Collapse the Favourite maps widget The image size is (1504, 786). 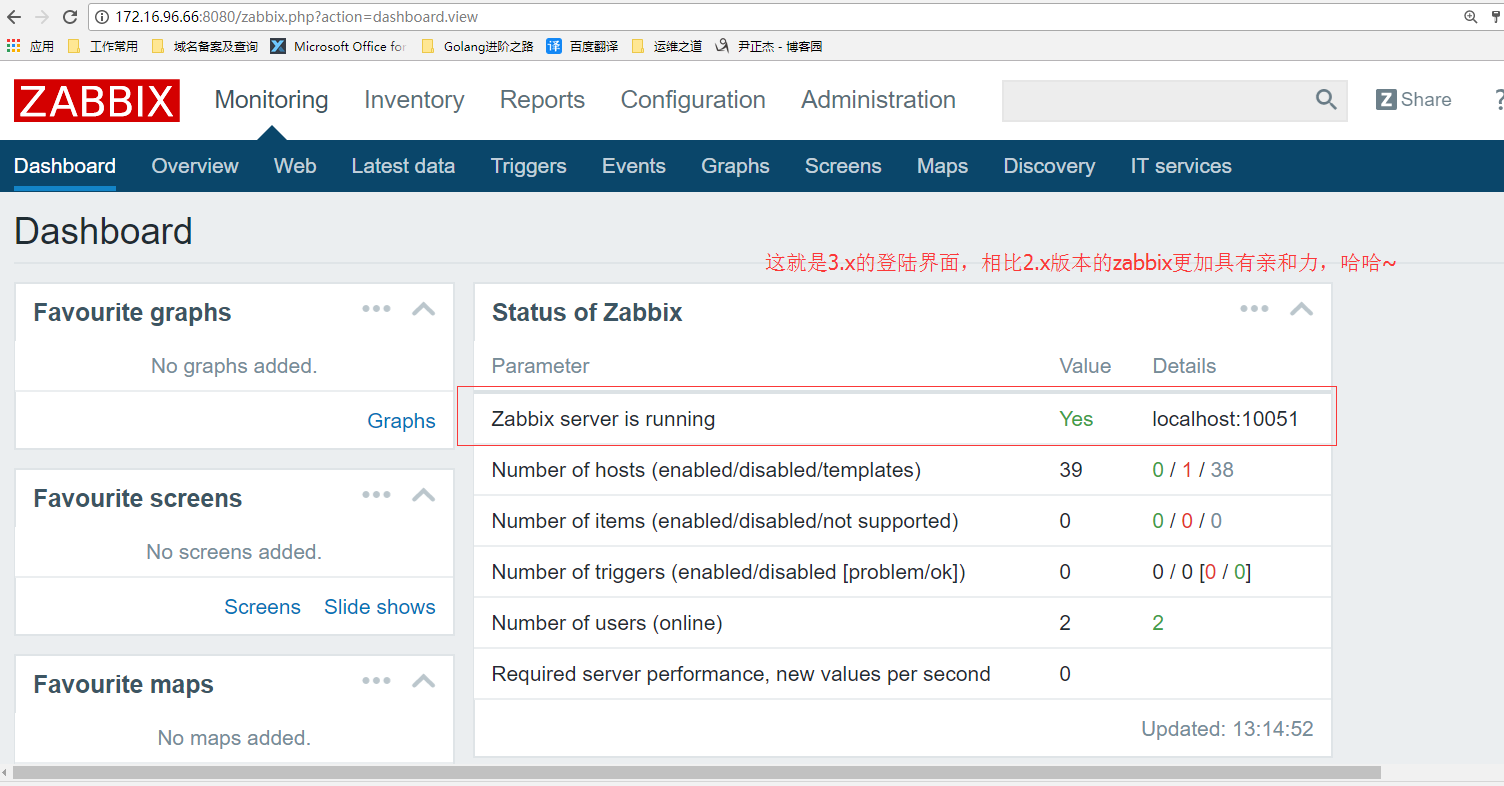424,681
